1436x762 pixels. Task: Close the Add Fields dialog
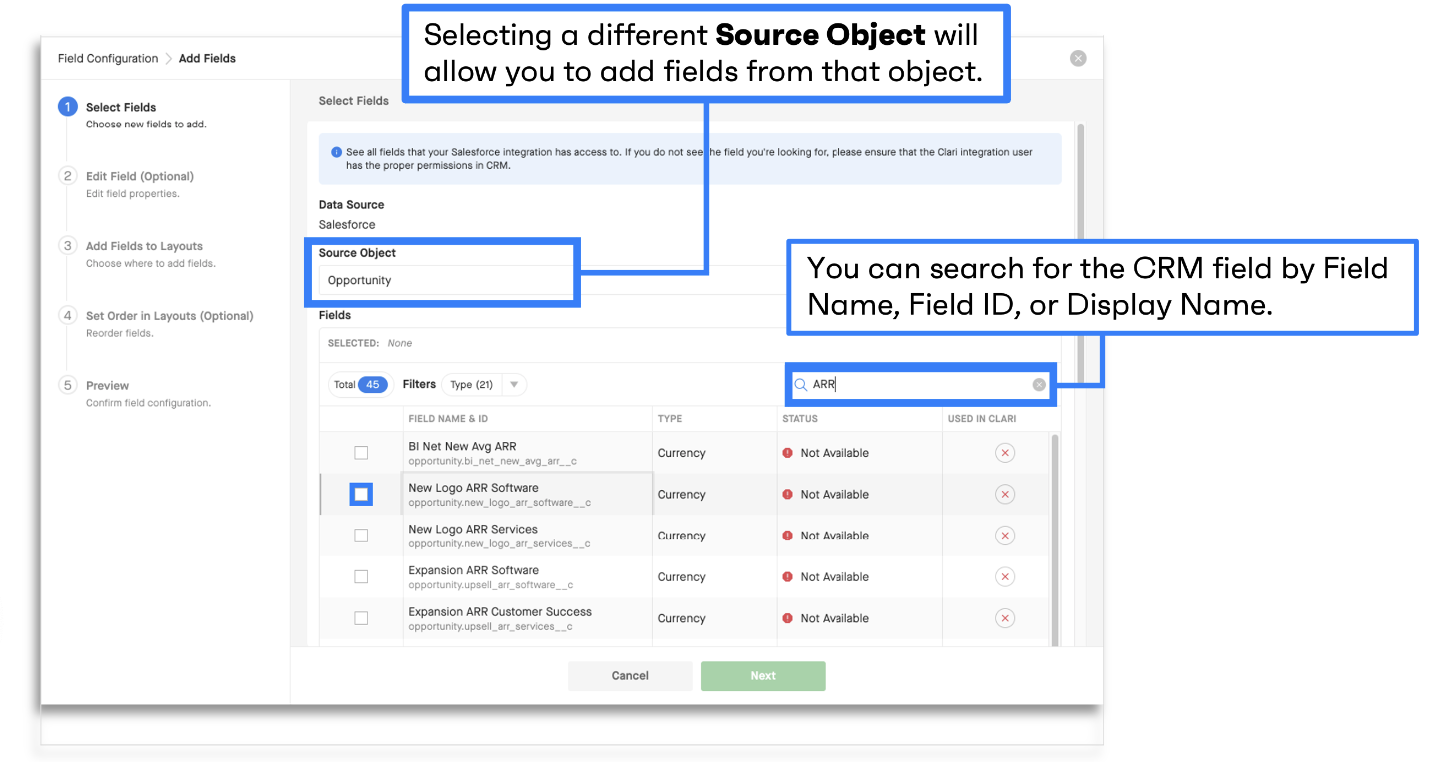click(x=1078, y=58)
